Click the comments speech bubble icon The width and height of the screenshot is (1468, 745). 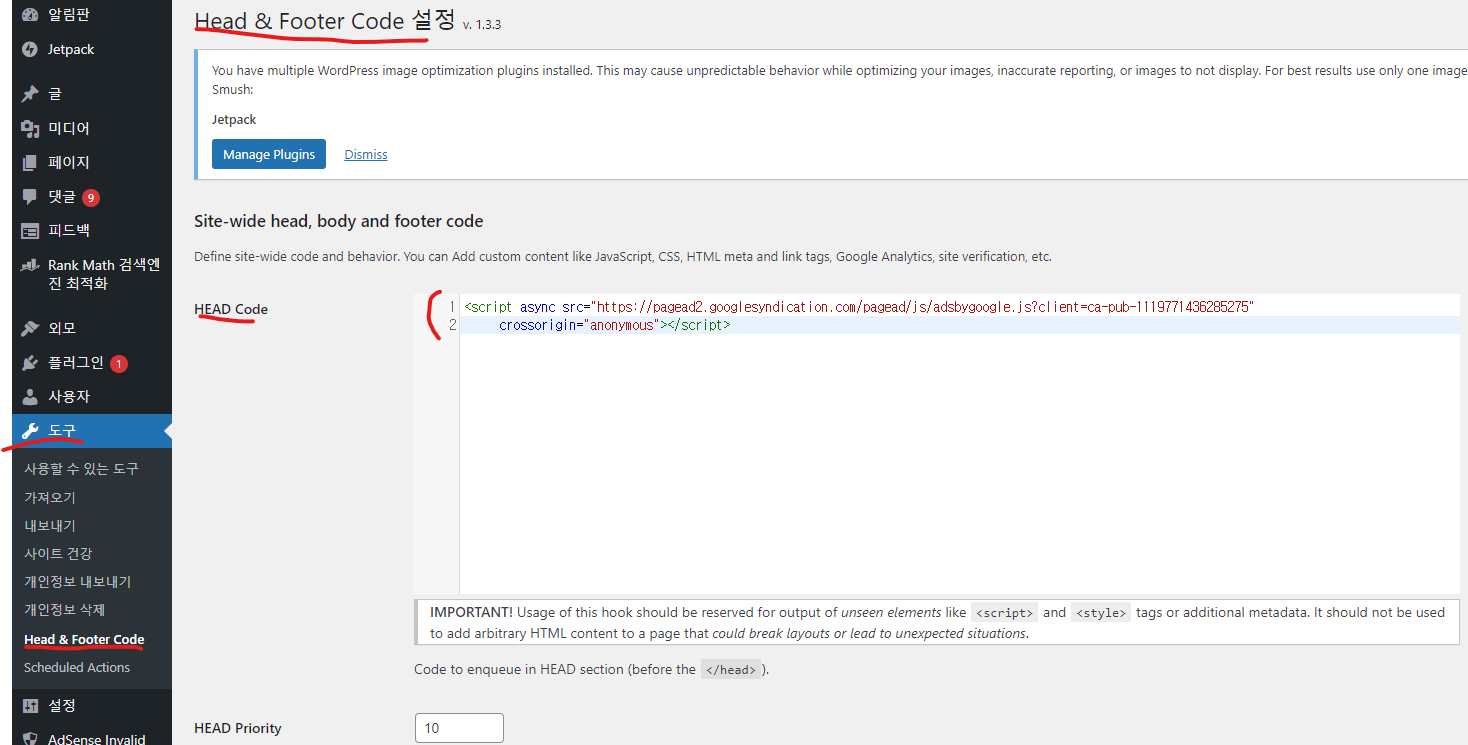coord(30,196)
